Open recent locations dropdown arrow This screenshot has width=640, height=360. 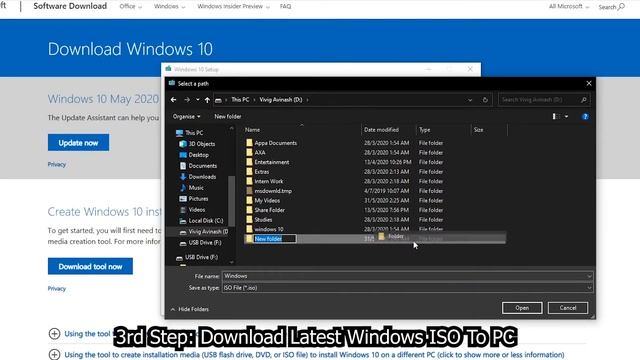pos(198,100)
